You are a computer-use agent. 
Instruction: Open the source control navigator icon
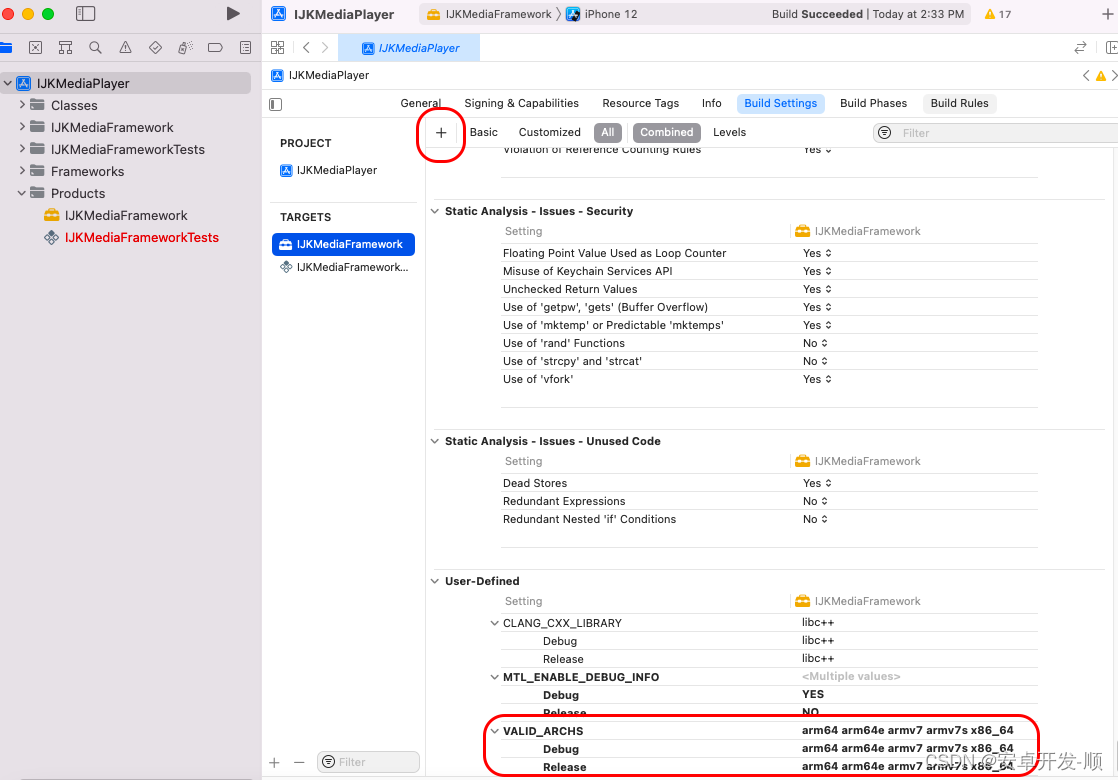pos(36,48)
